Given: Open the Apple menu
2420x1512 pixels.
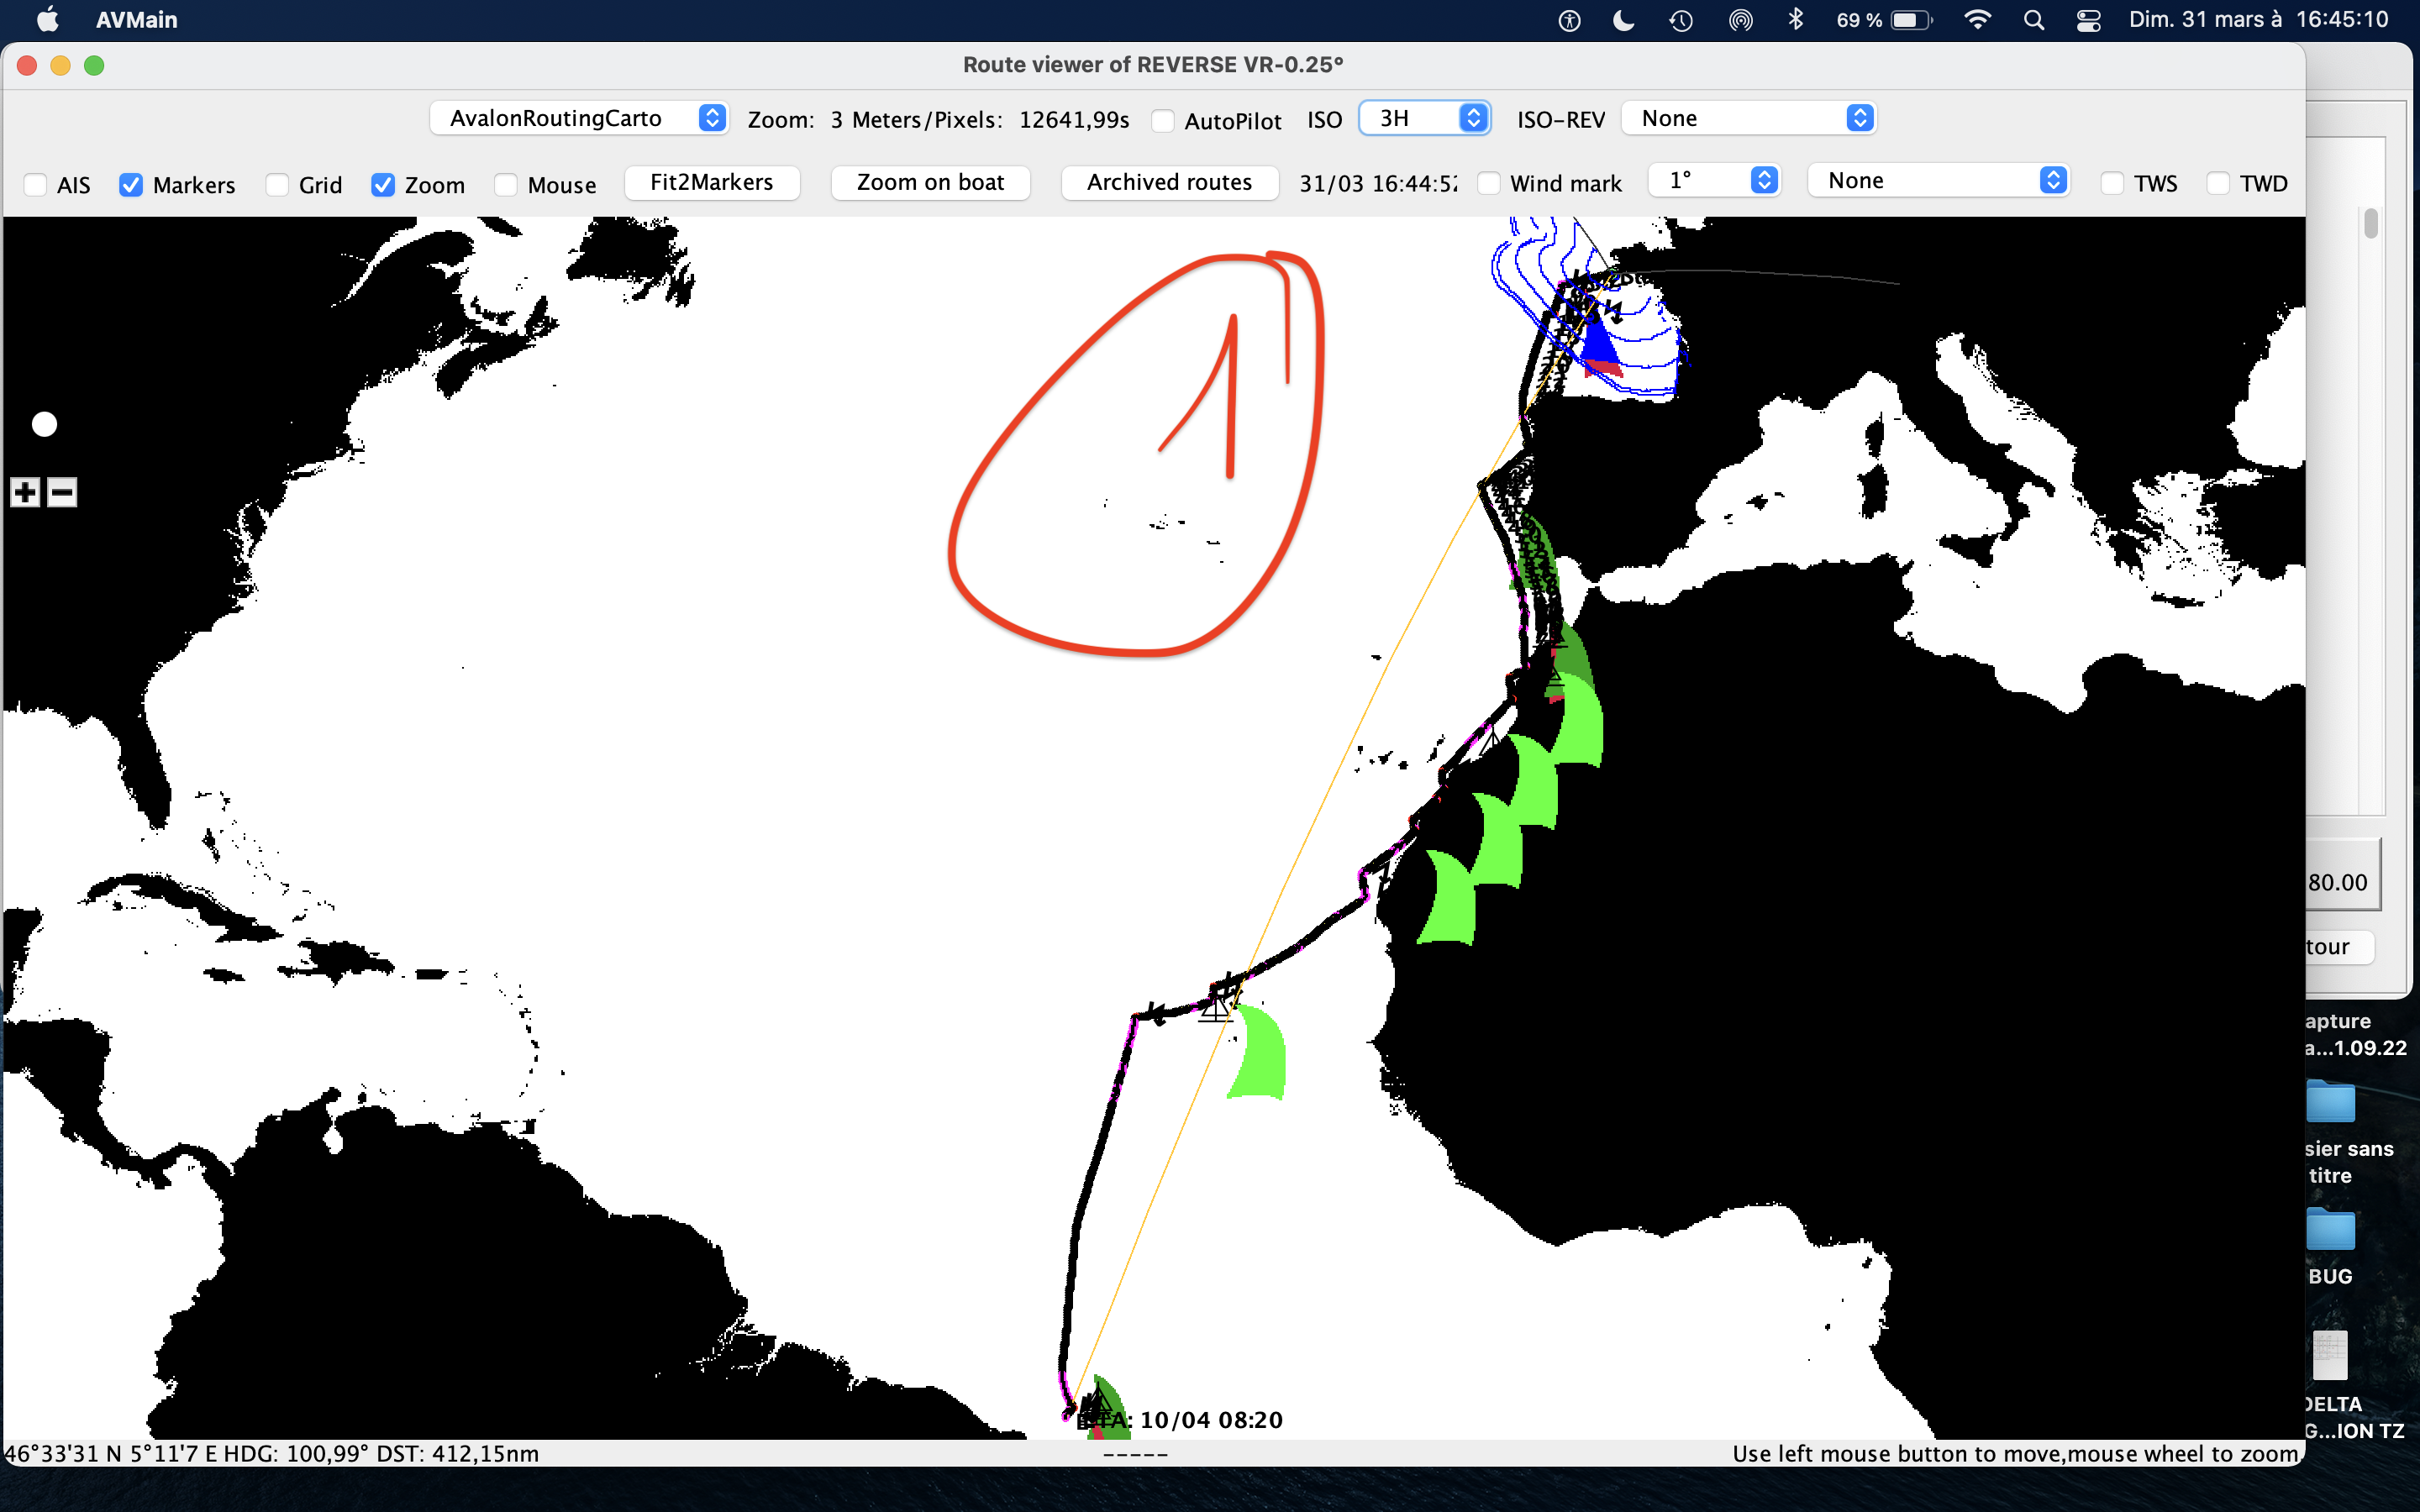Looking at the screenshot, I should (47, 20).
